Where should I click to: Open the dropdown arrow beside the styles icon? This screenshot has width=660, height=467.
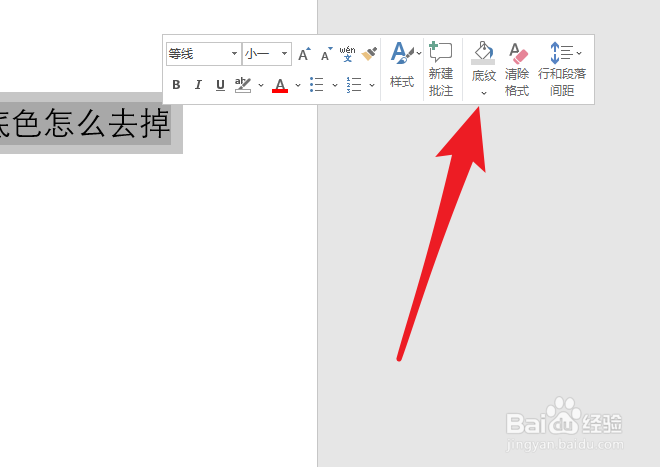(418, 53)
